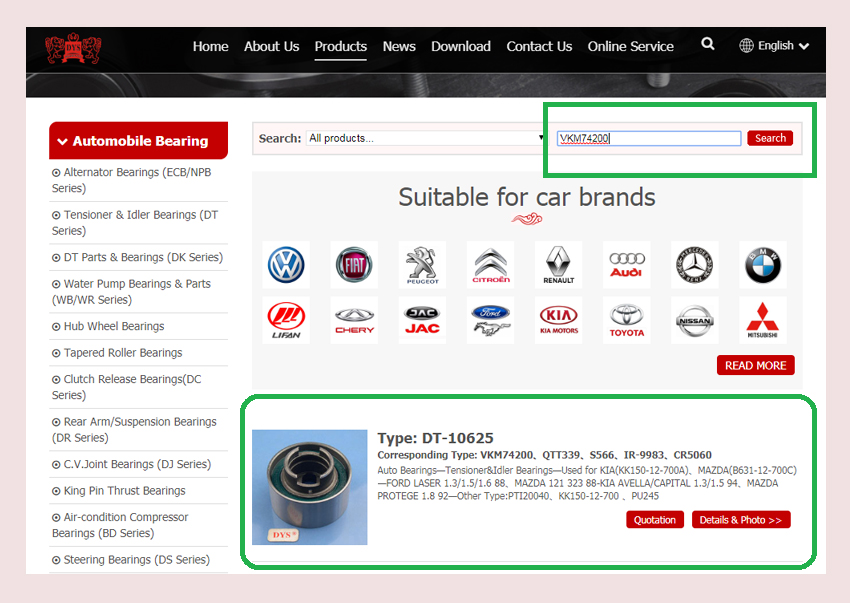Select the Mitsubishi brand logo
Image resolution: width=850 pixels, height=603 pixels.
762,320
